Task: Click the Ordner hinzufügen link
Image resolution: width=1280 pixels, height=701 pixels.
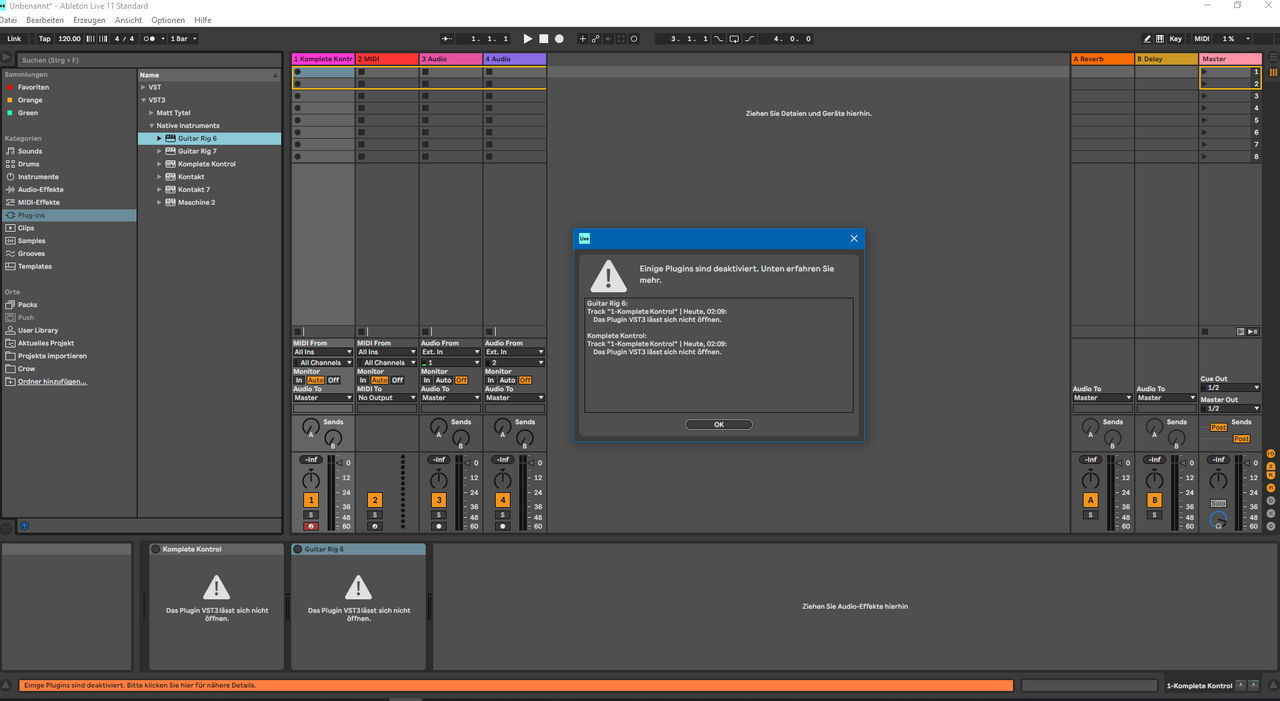Action: [52, 381]
